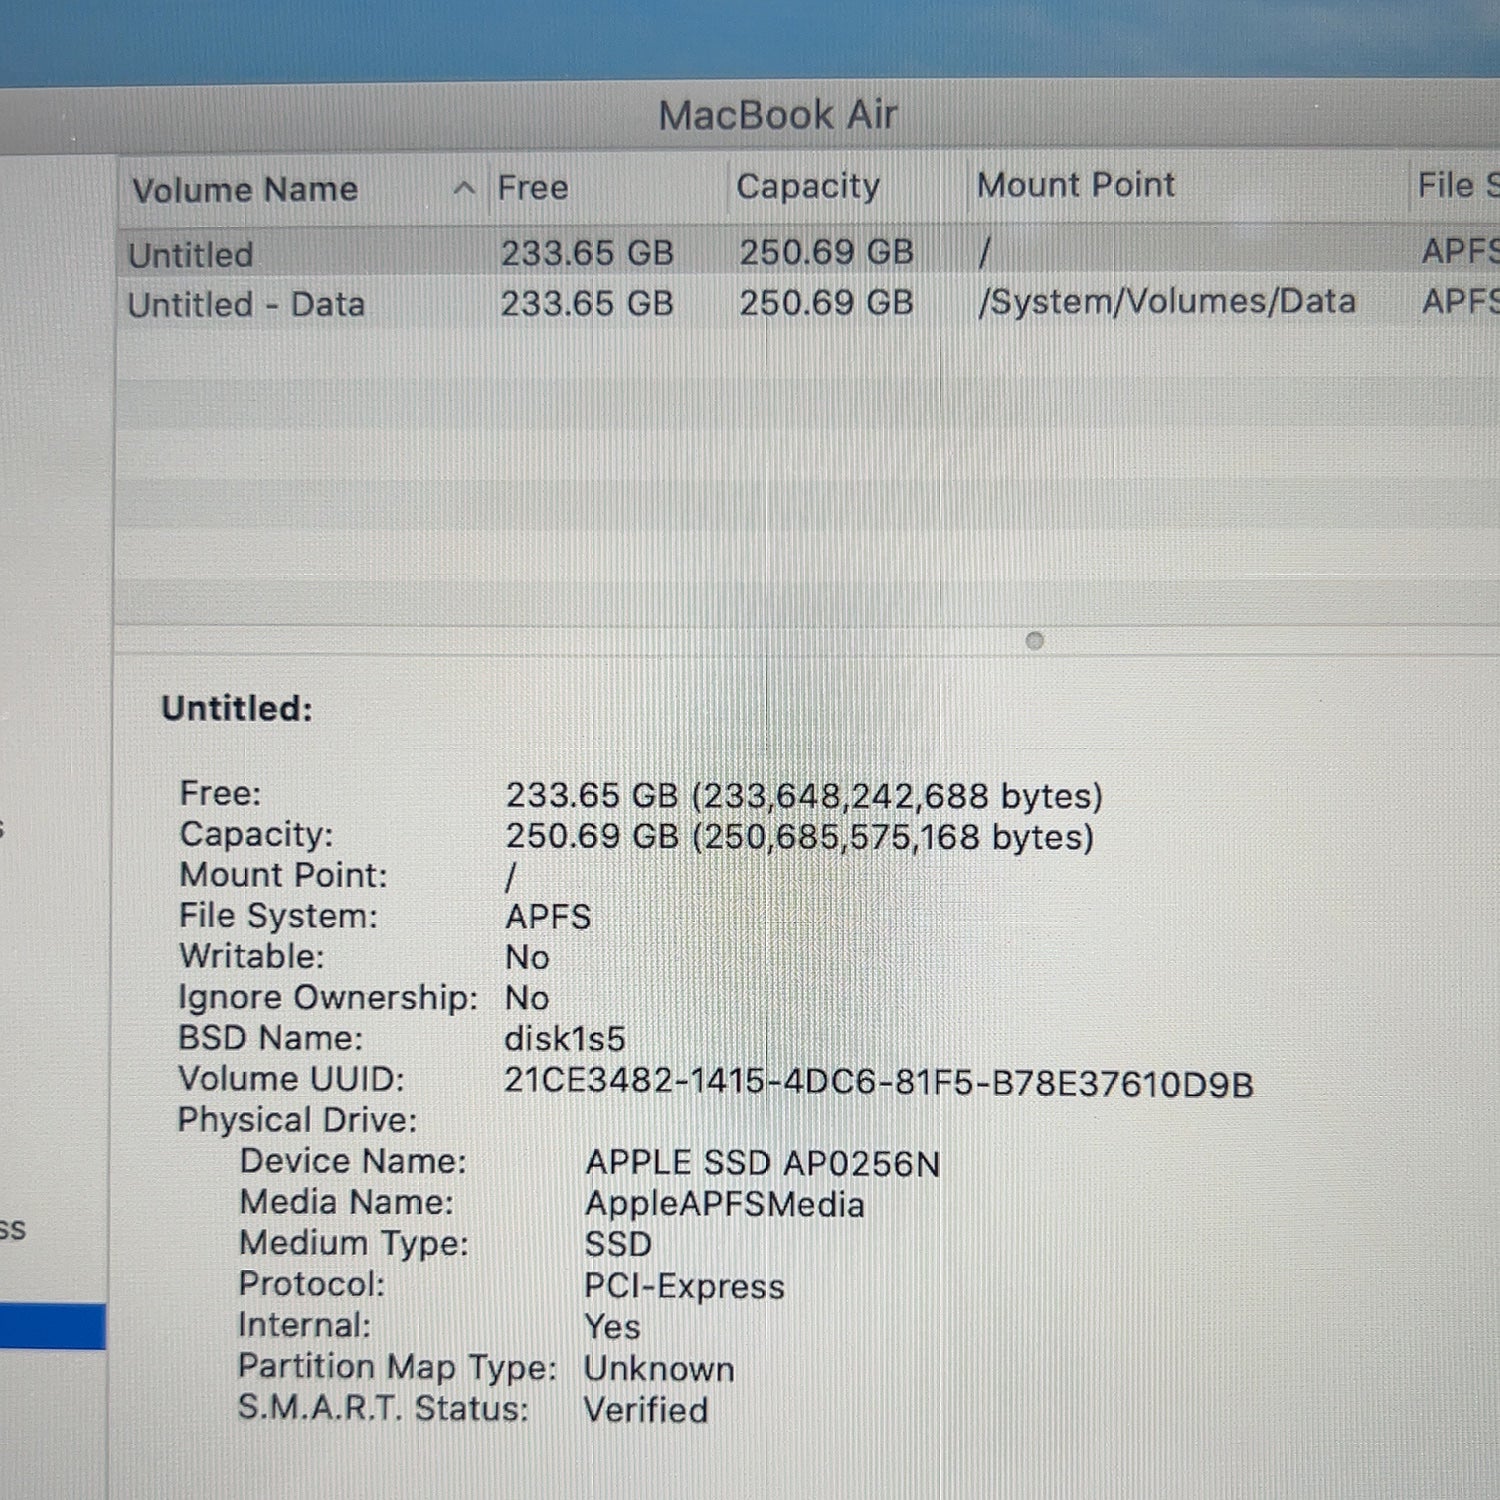
Task: Click the Ignore Ownership: label
Action: (x=328, y=997)
